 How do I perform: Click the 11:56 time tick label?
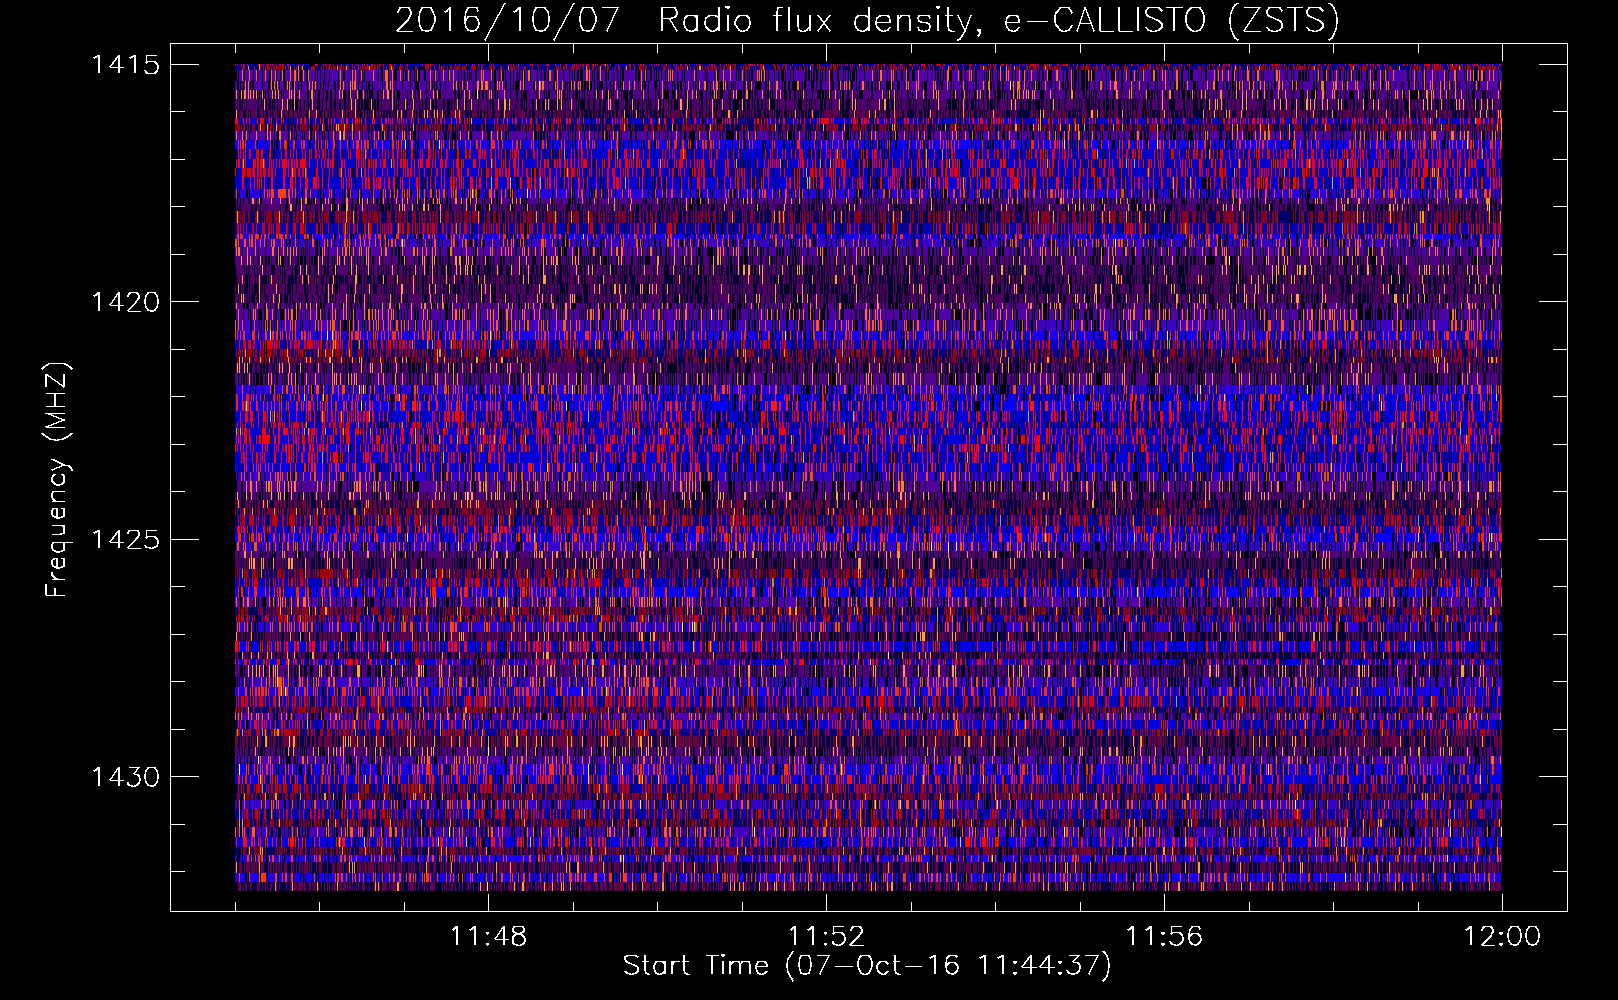point(1164,937)
